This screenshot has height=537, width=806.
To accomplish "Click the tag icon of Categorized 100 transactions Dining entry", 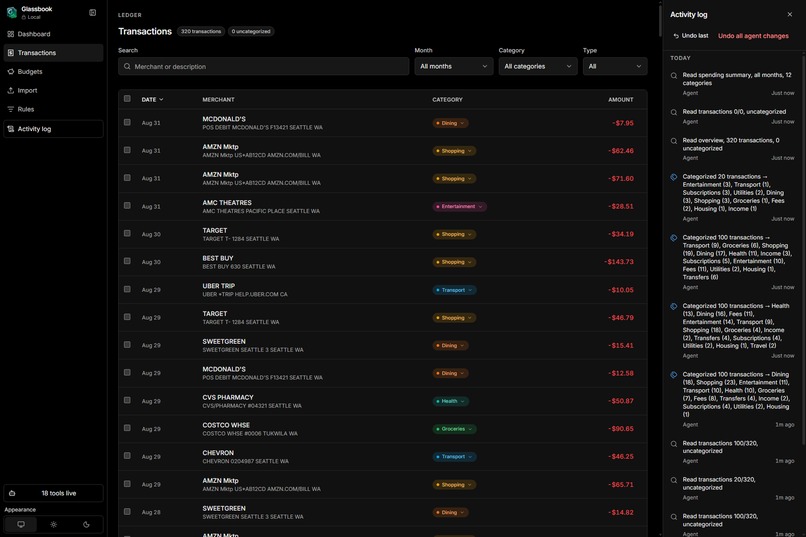I will click(x=674, y=375).
